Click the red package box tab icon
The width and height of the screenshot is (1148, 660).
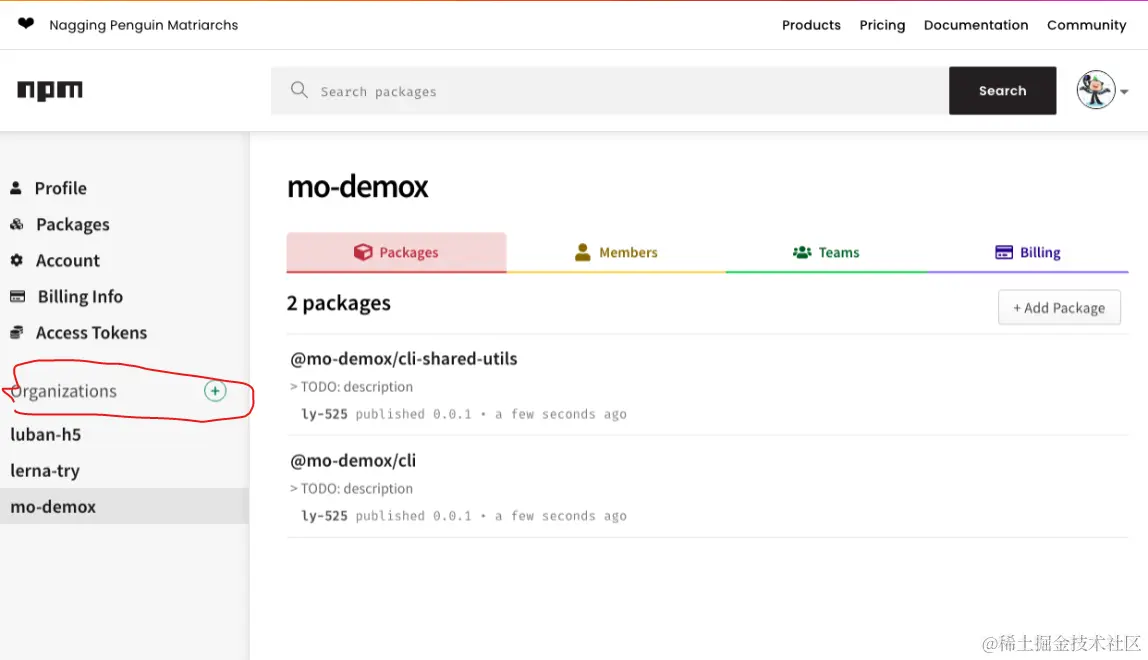click(363, 252)
